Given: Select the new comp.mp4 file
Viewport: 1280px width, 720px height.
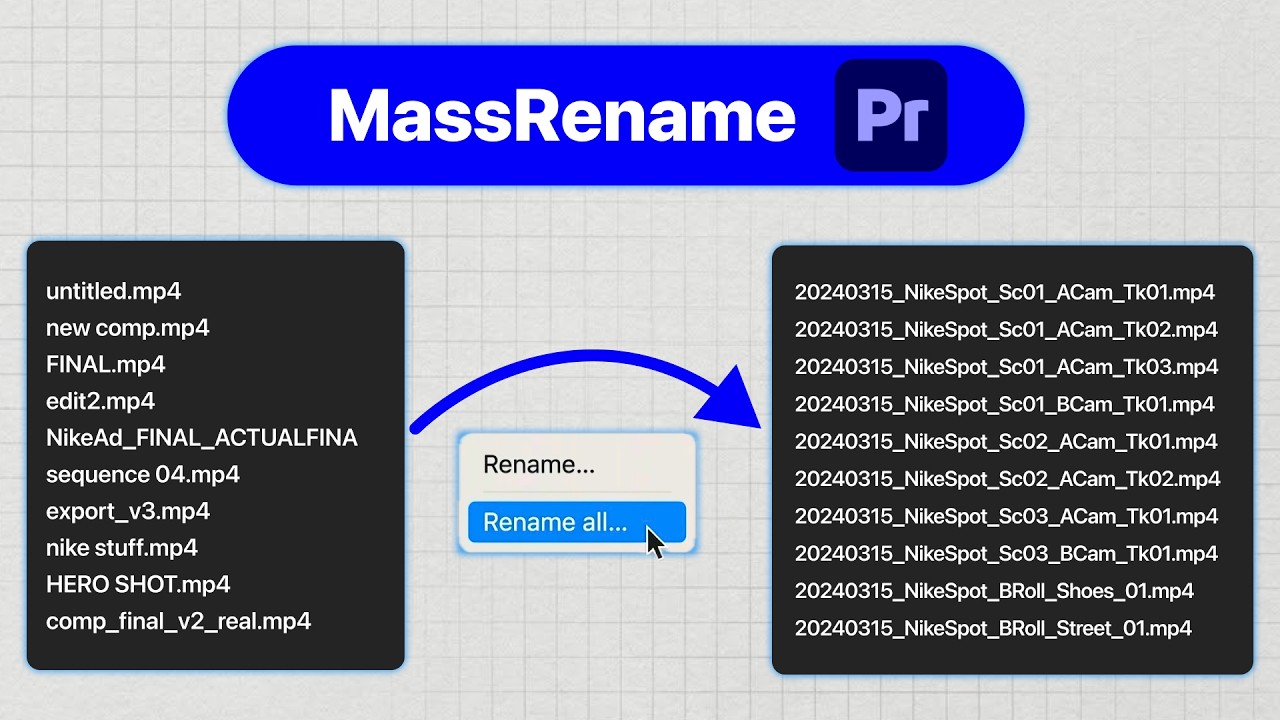Looking at the screenshot, I should [x=127, y=328].
